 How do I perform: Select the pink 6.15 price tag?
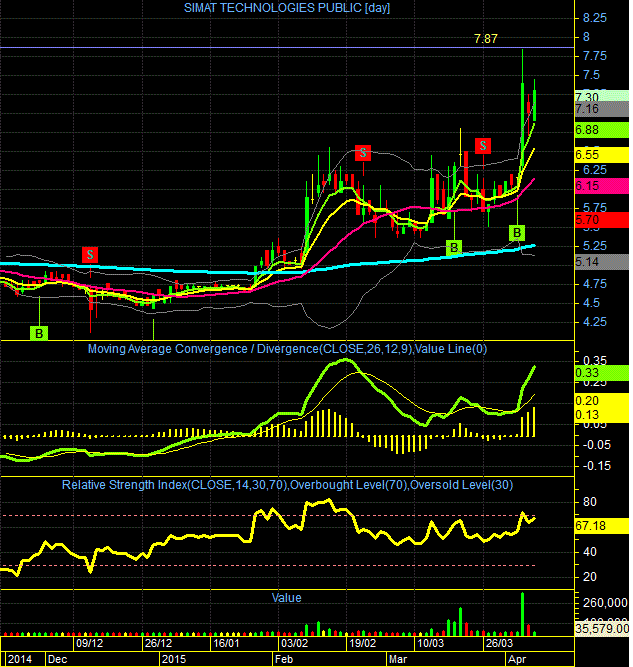[x=602, y=186]
